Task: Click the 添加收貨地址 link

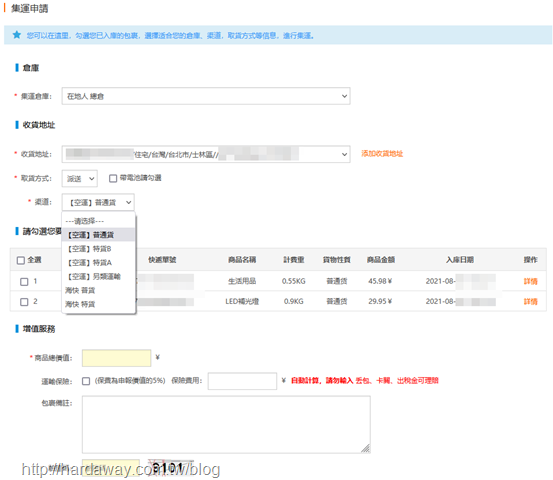Action: pos(382,153)
